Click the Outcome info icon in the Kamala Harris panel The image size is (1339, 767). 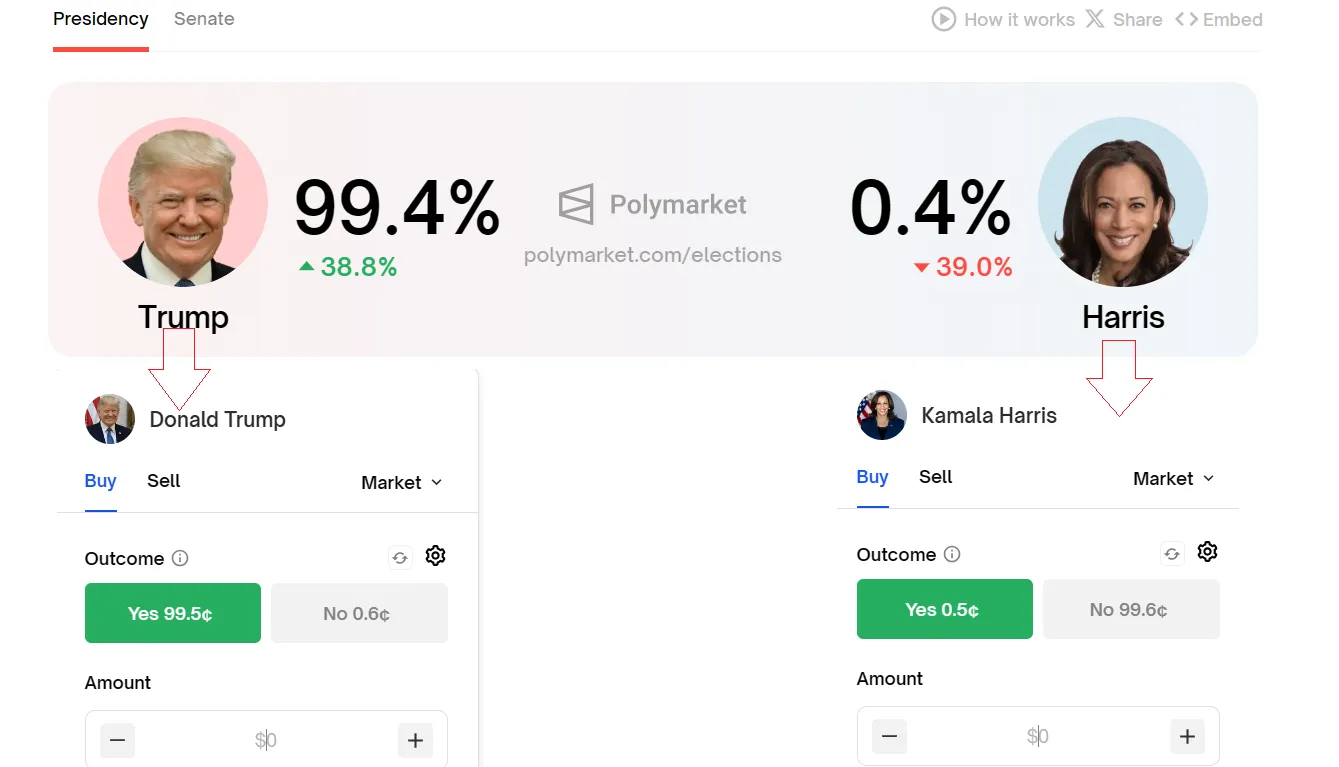(x=952, y=554)
